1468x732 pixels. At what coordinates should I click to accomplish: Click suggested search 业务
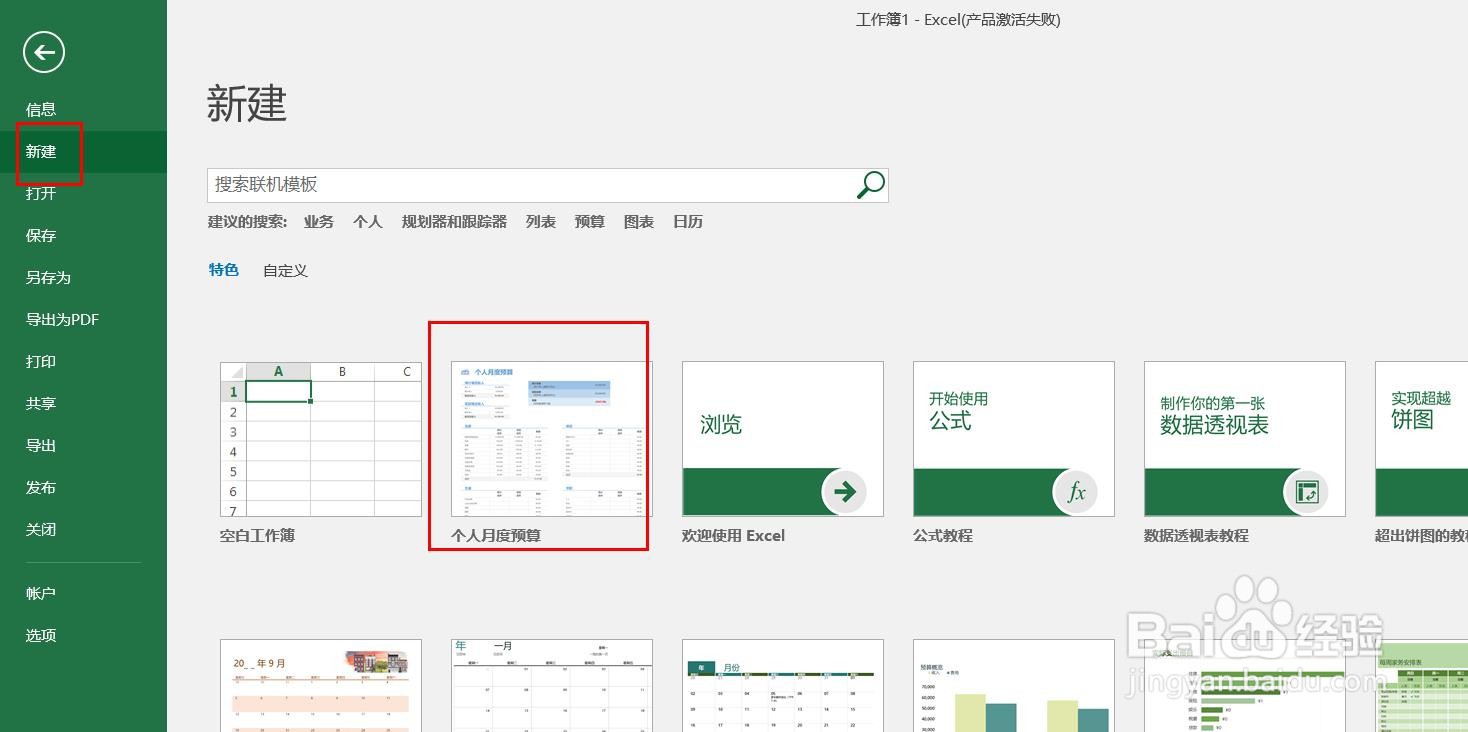pyautogui.click(x=319, y=222)
